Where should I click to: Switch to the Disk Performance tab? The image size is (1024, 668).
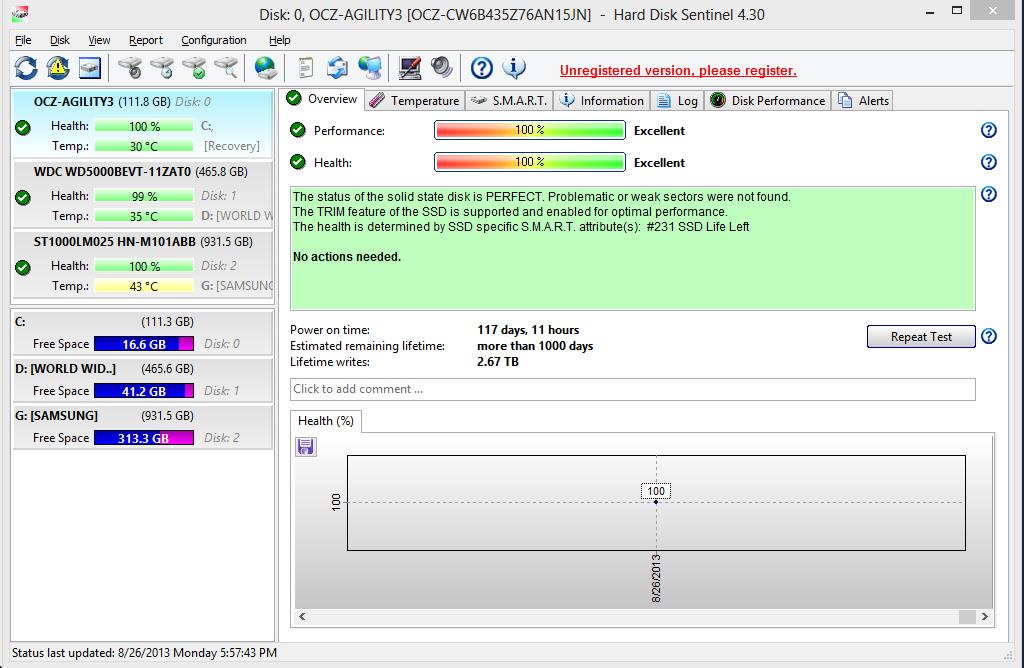pos(767,101)
